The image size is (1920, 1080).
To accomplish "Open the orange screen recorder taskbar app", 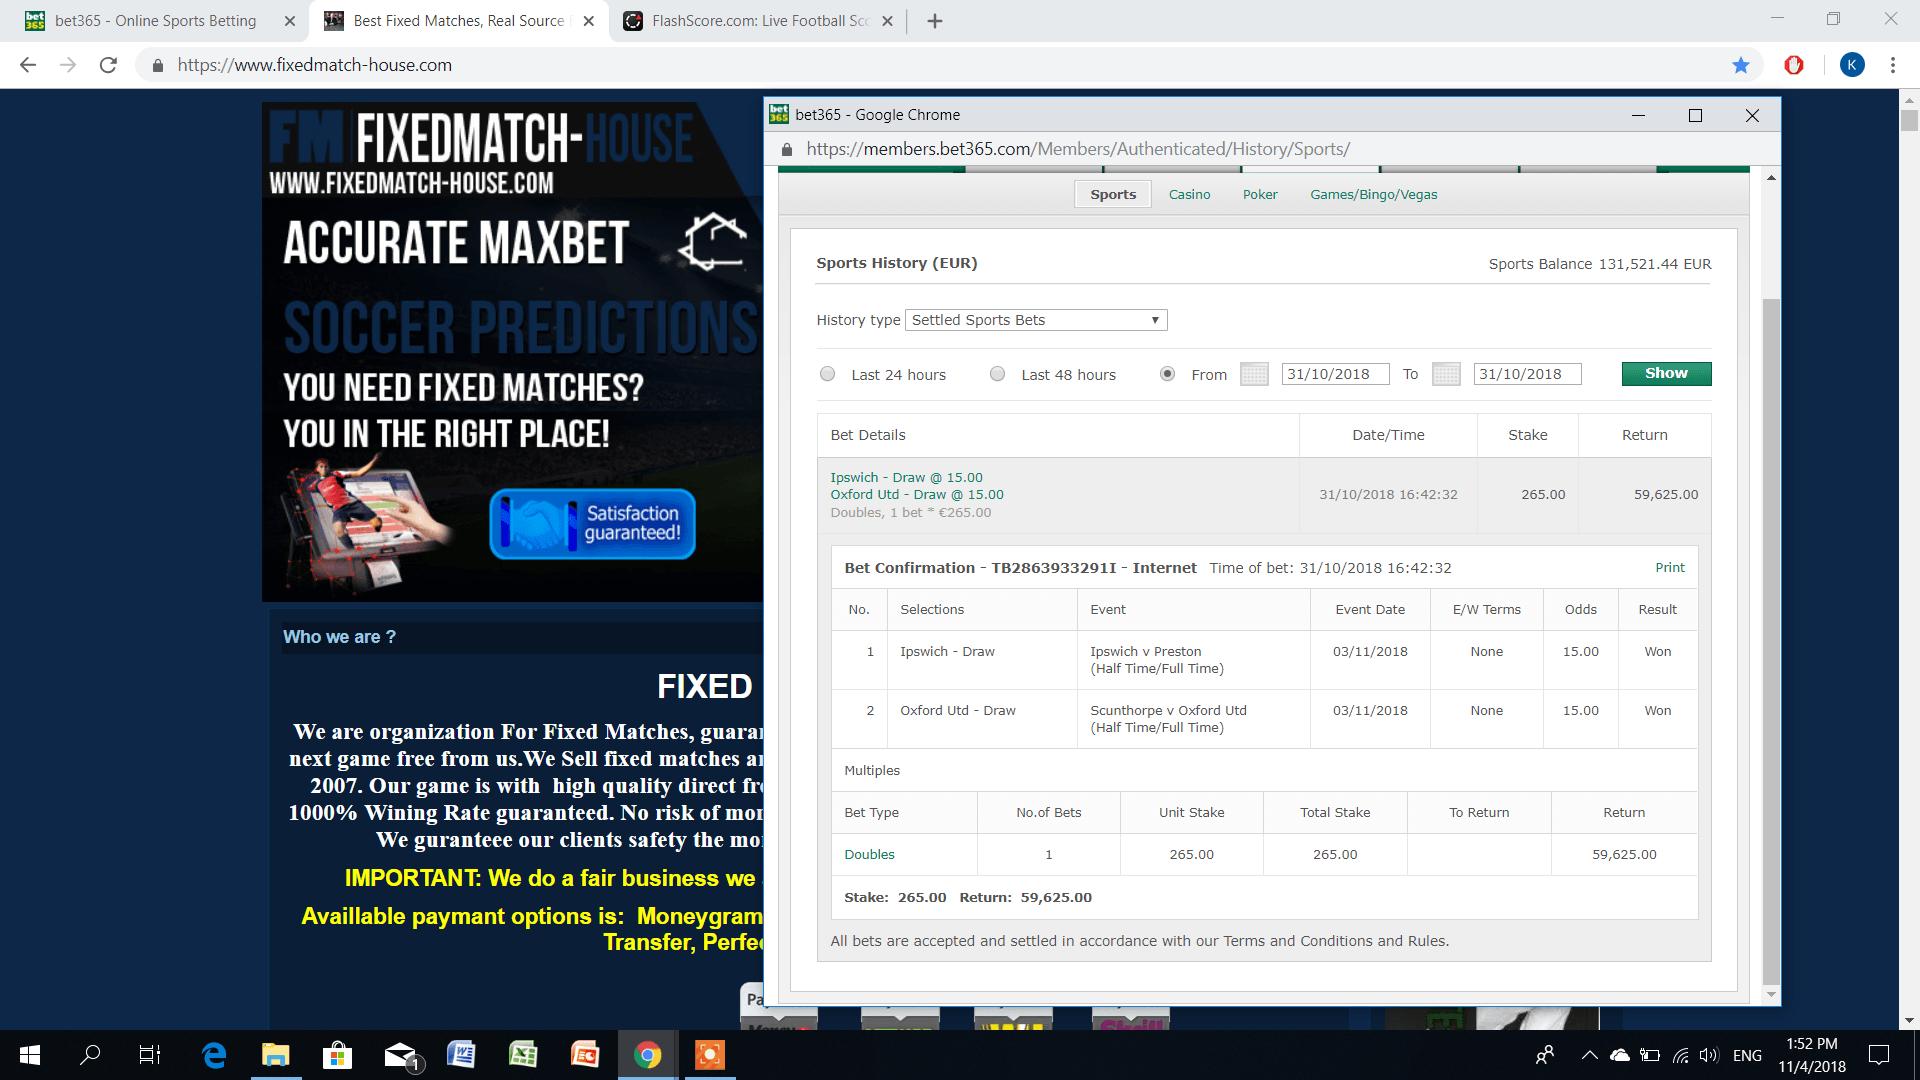I will coord(709,1055).
